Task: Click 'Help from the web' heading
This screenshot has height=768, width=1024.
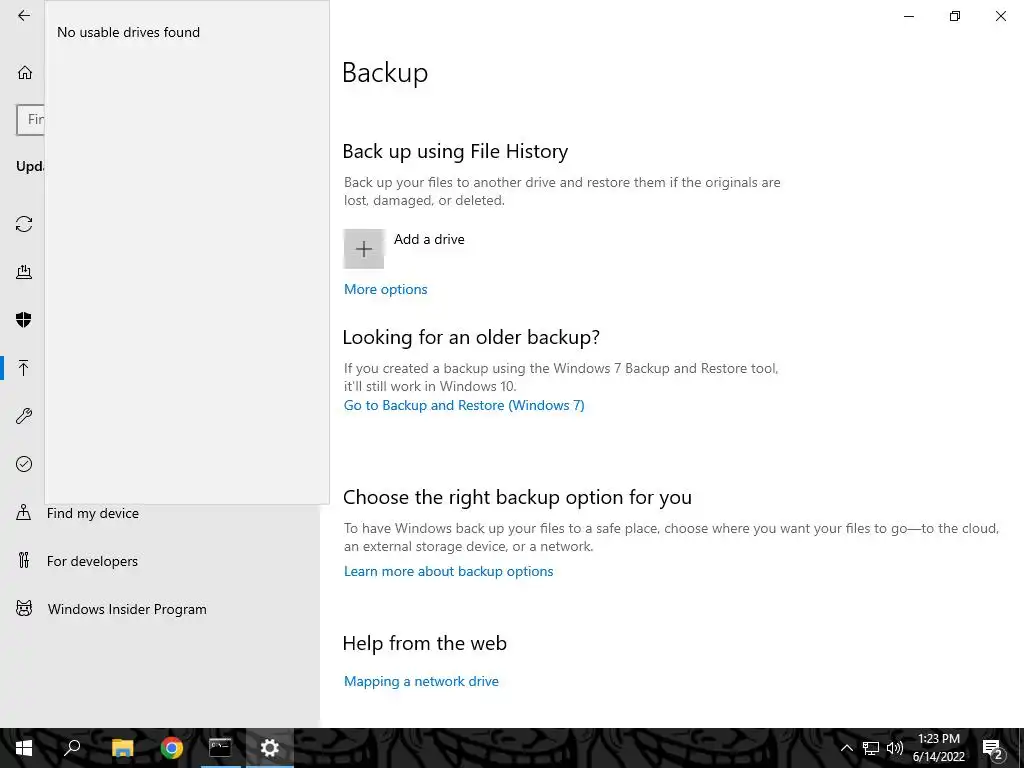Action: [x=424, y=643]
